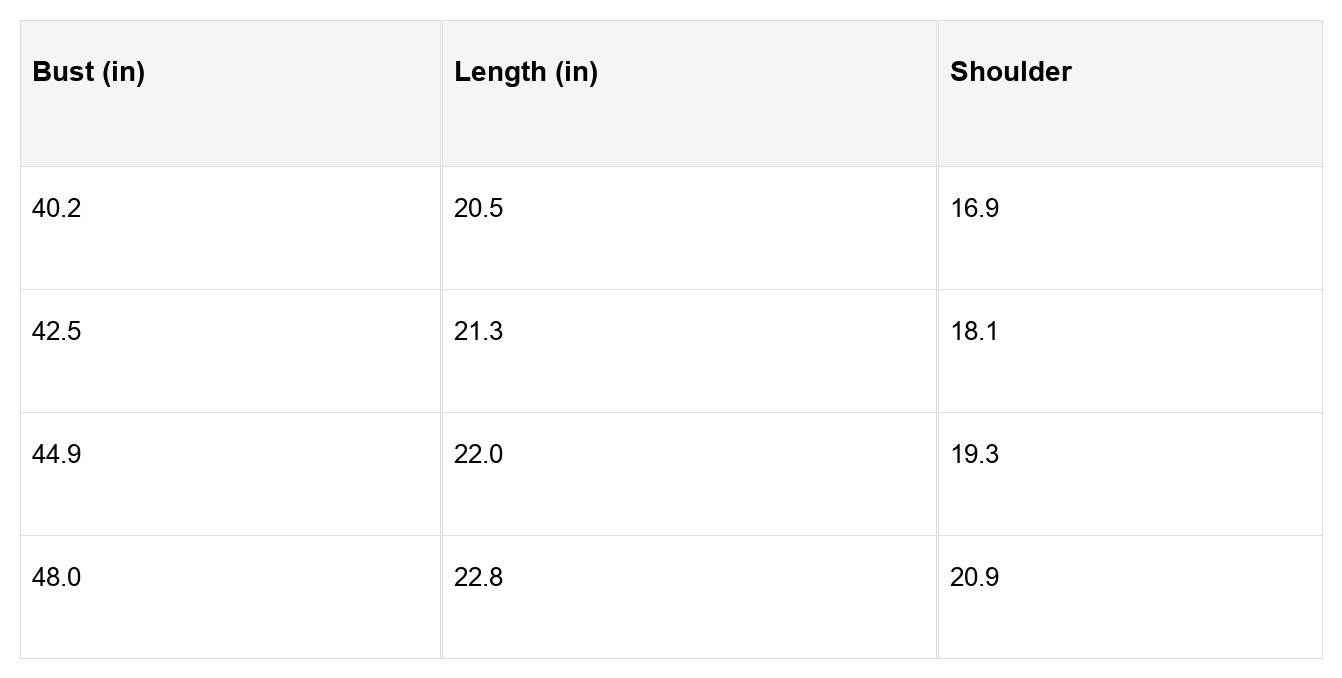Select the shortest length measurement cell
Viewport: 1342px width, 678px height.
pyautogui.click(x=479, y=208)
